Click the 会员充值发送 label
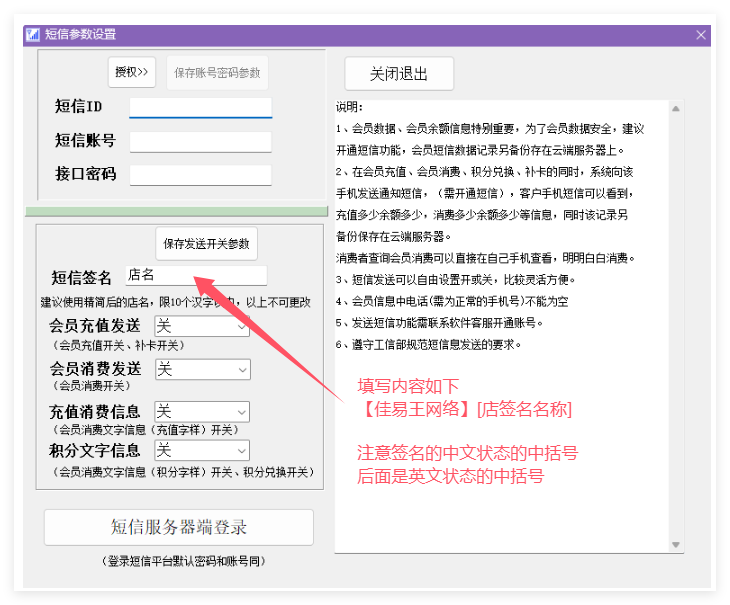The height and width of the screenshot is (605, 730). (95, 326)
